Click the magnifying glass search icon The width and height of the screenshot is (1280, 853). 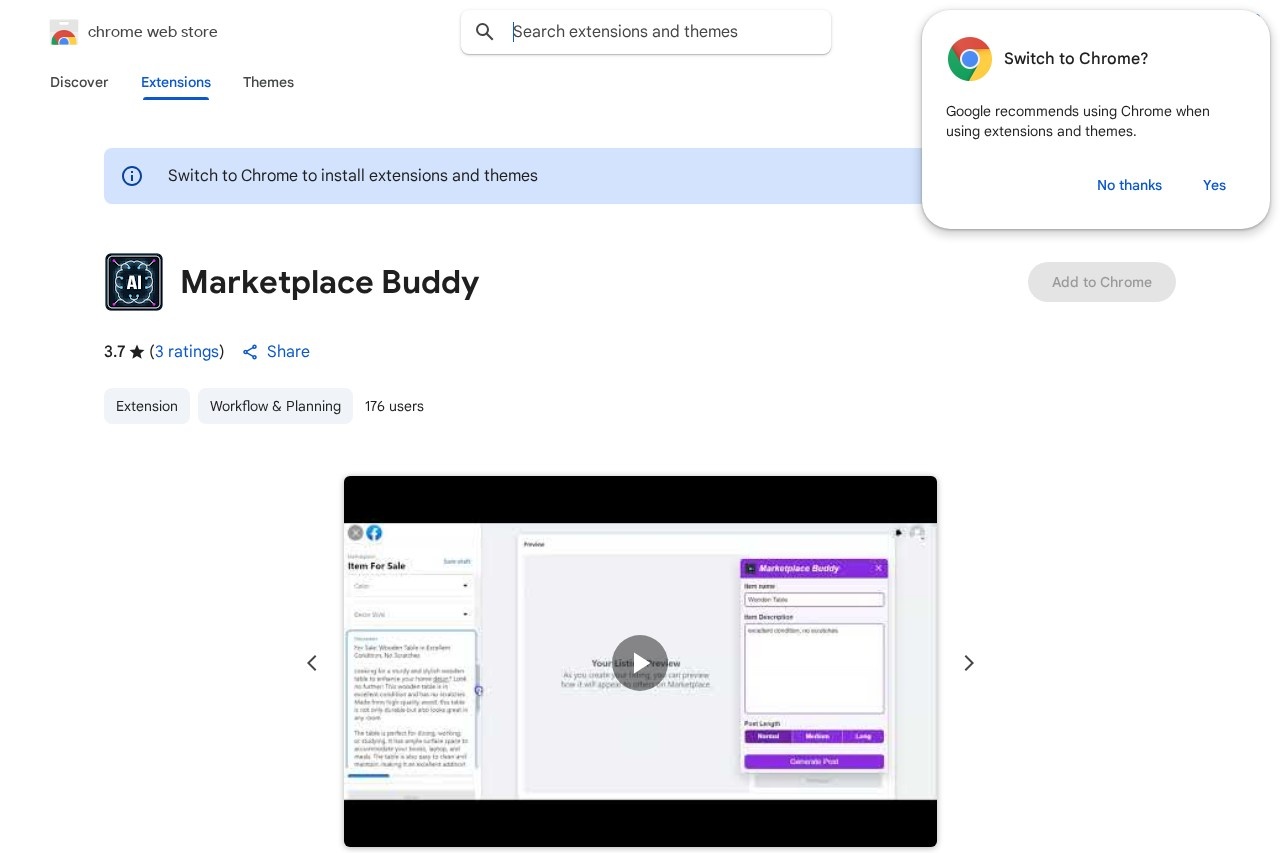(x=485, y=32)
